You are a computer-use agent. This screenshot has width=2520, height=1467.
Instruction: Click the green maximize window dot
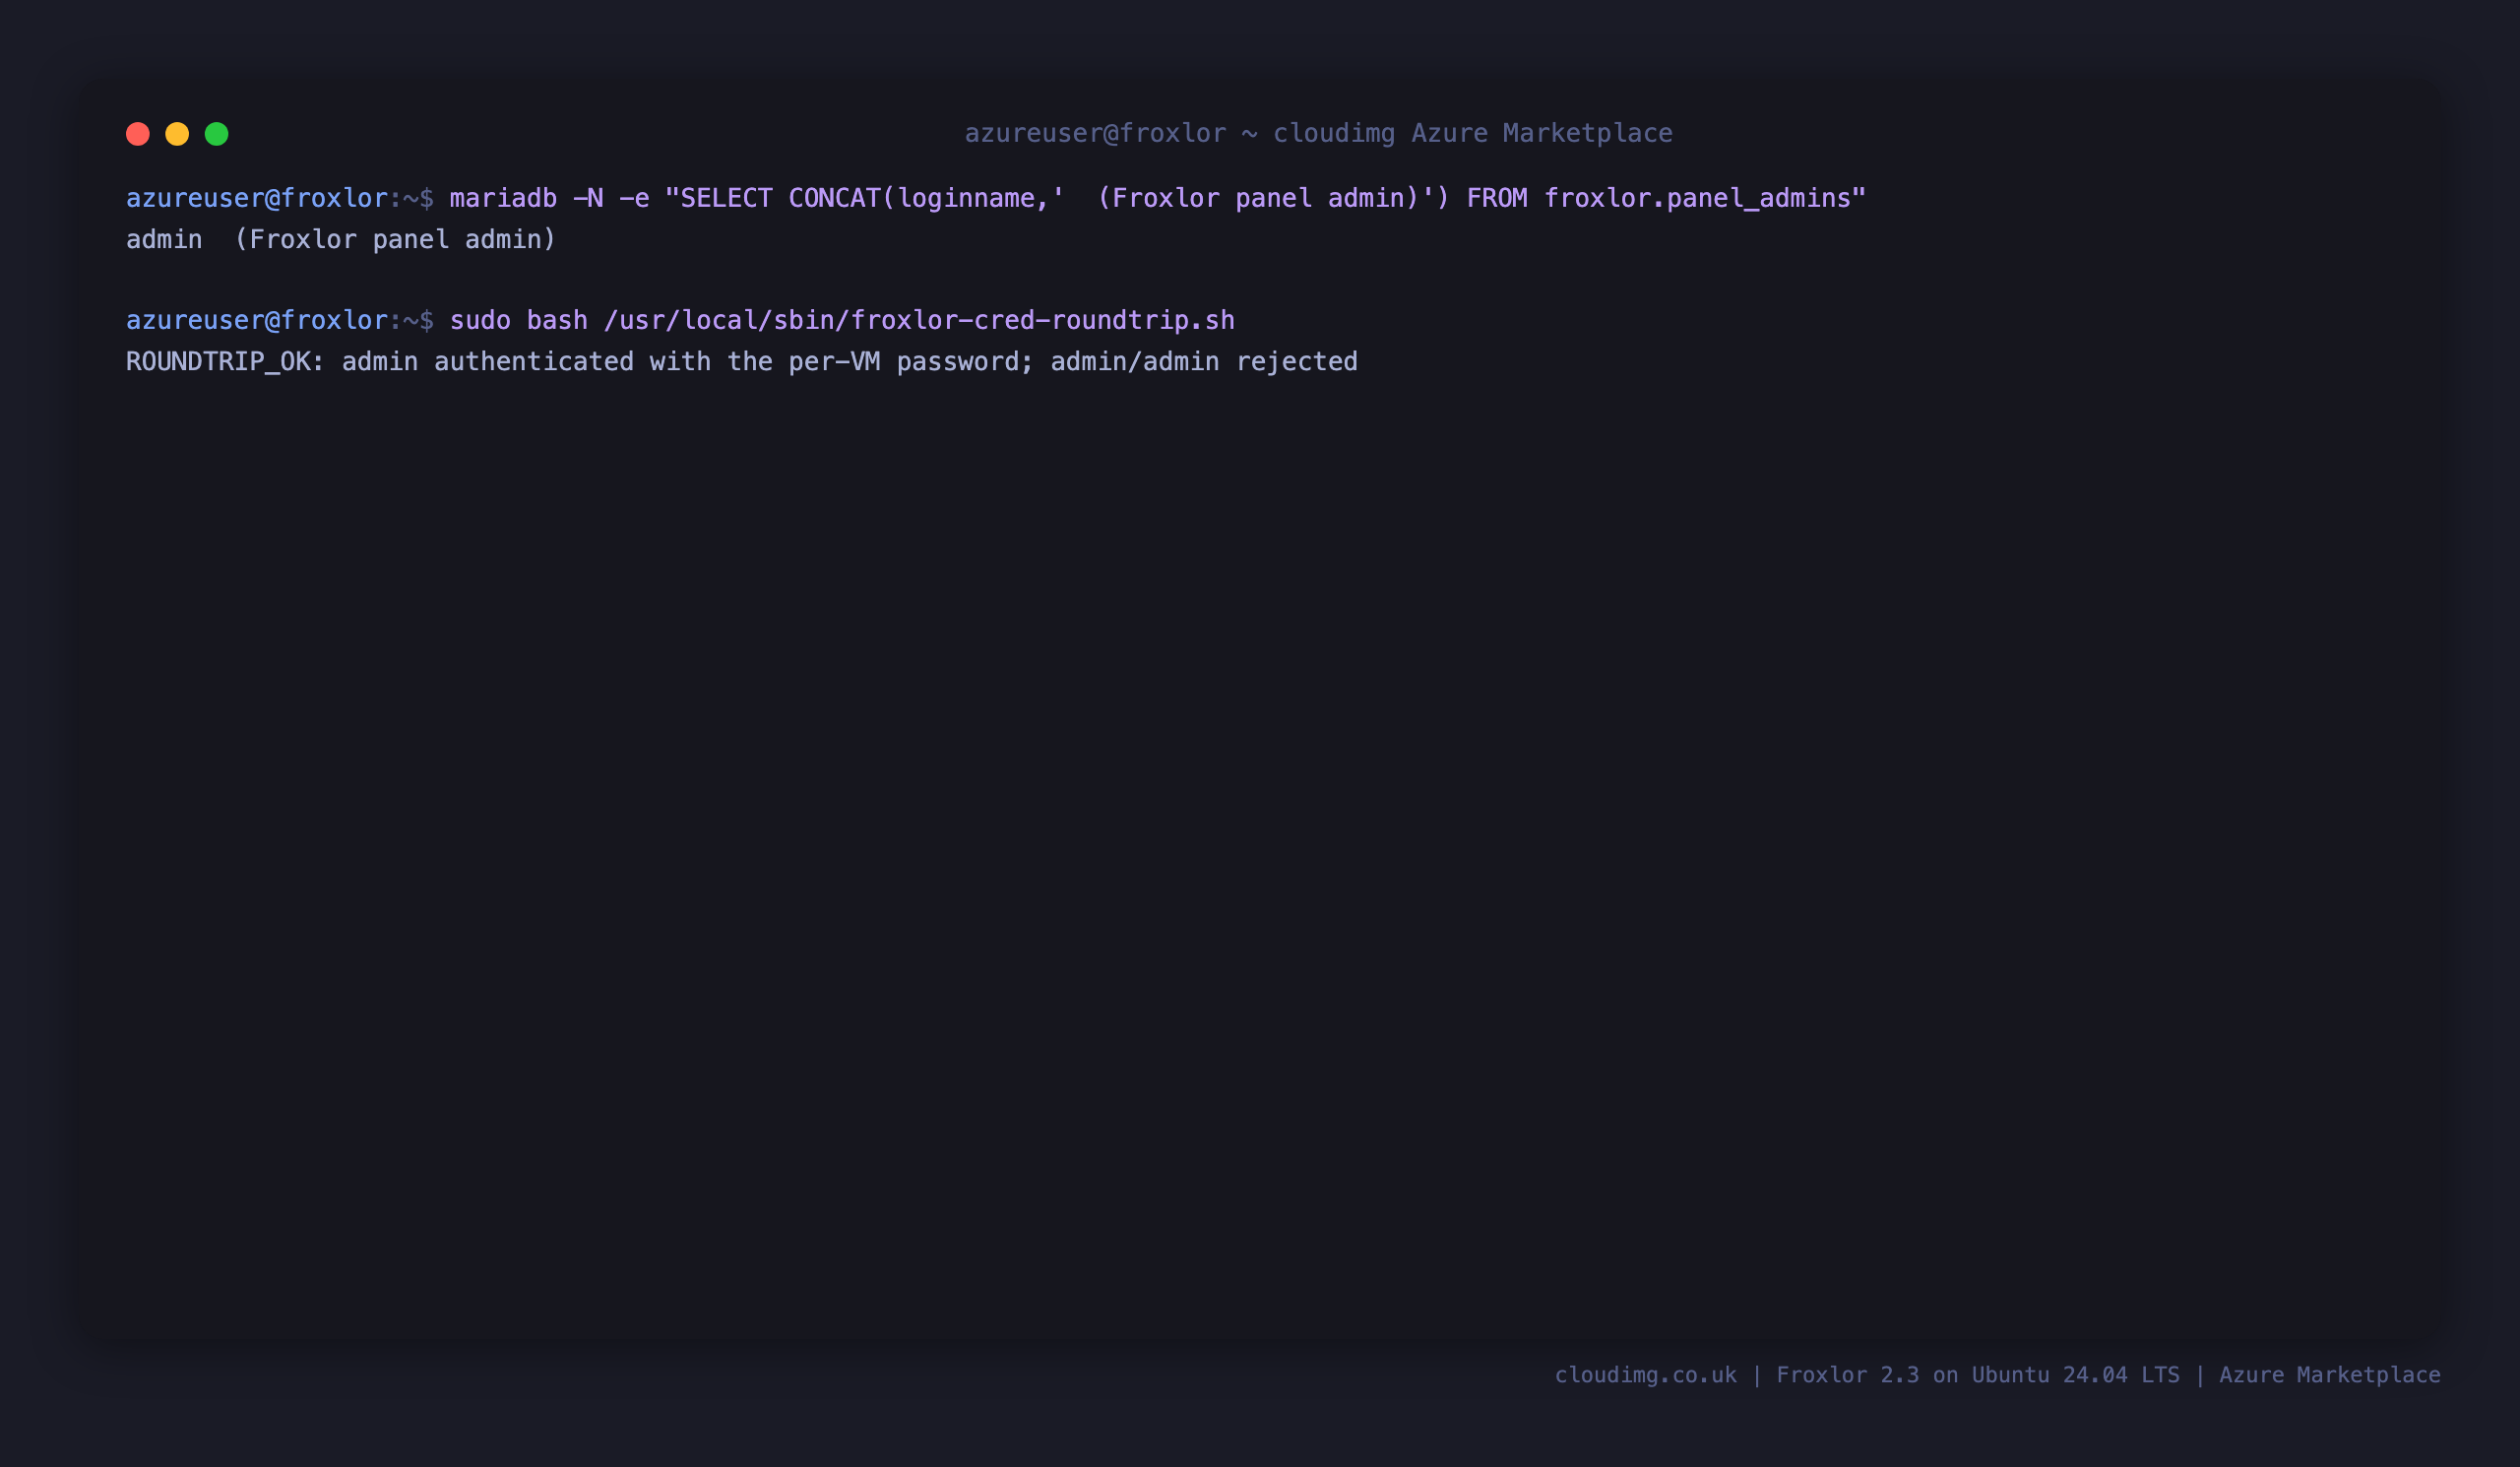pyautogui.click(x=217, y=134)
